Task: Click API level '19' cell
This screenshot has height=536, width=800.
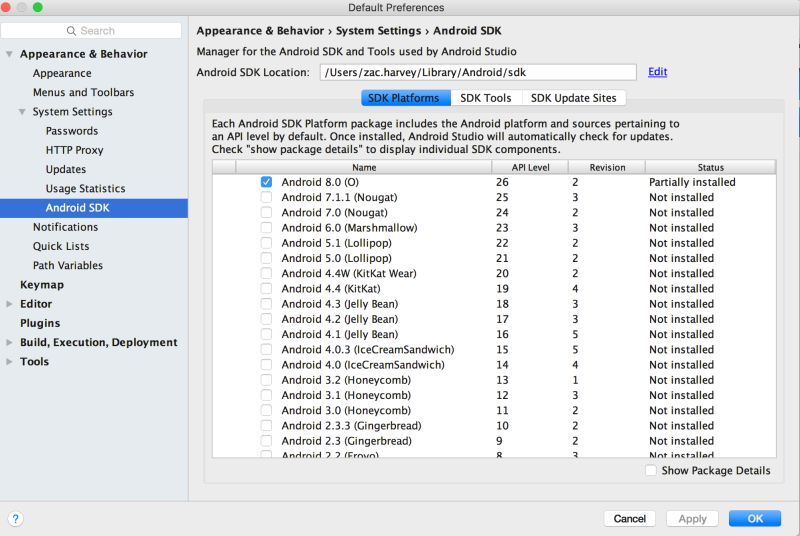Action: [502, 289]
